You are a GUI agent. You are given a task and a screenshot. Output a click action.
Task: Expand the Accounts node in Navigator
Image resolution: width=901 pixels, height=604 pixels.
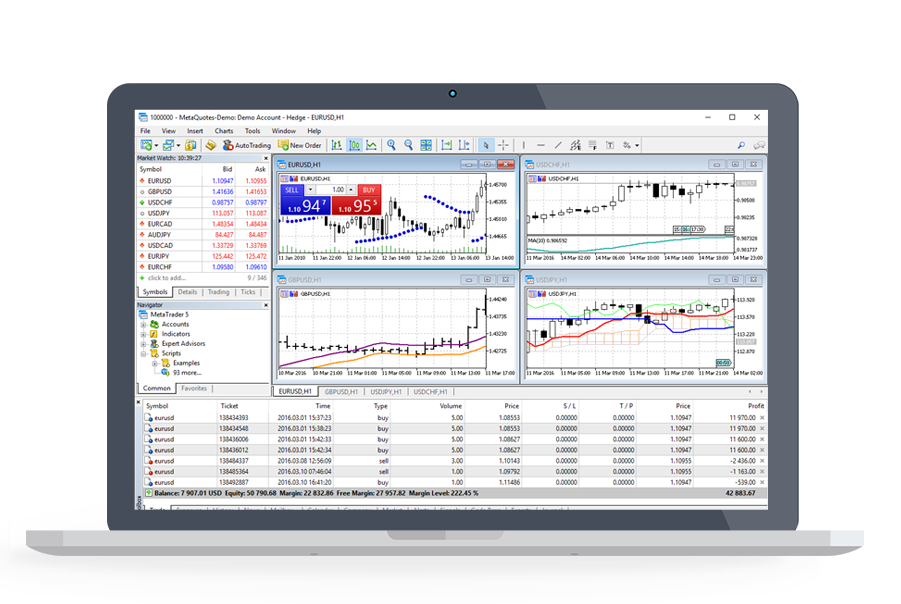tap(144, 324)
